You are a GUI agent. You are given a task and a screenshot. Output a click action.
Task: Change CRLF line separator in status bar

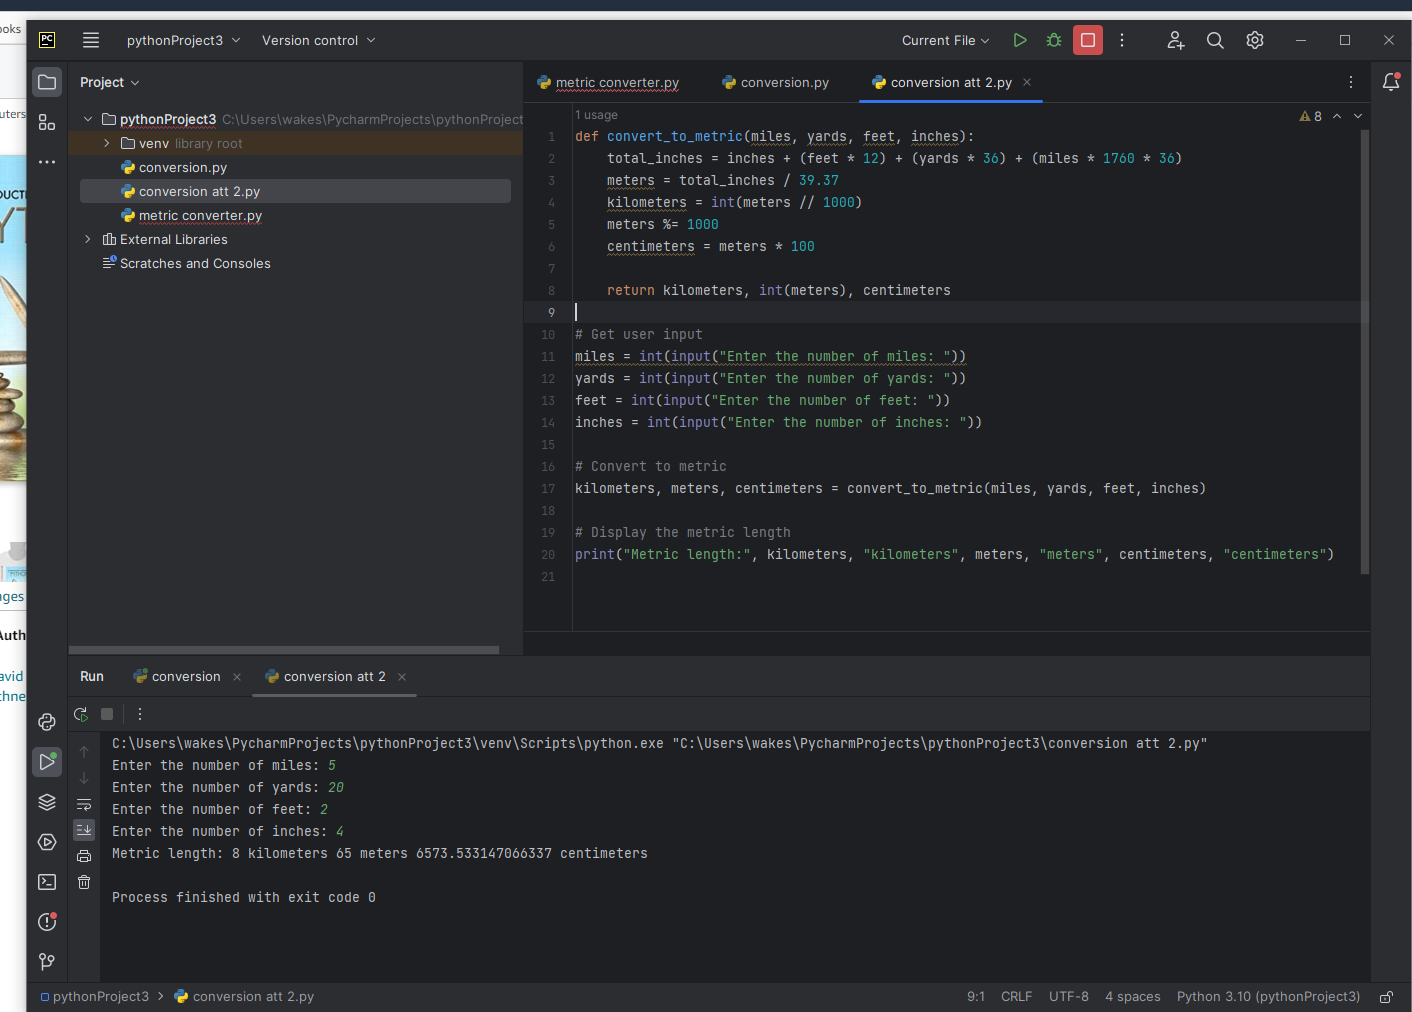[1016, 997]
